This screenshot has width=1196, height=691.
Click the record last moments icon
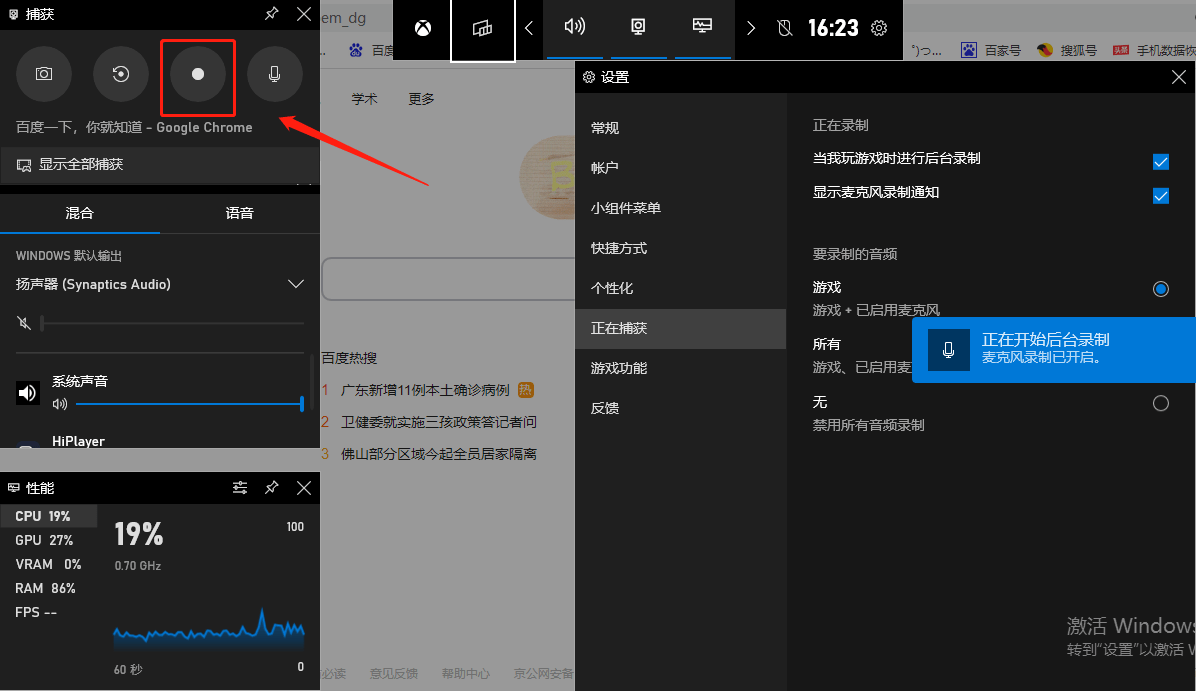[121, 73]
